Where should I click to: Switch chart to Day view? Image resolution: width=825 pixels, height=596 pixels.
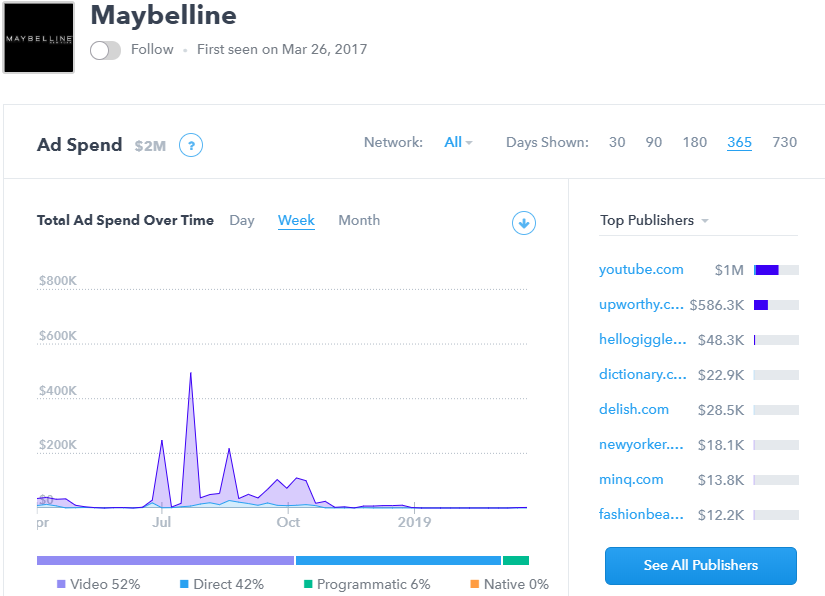(x=242, y=220)
